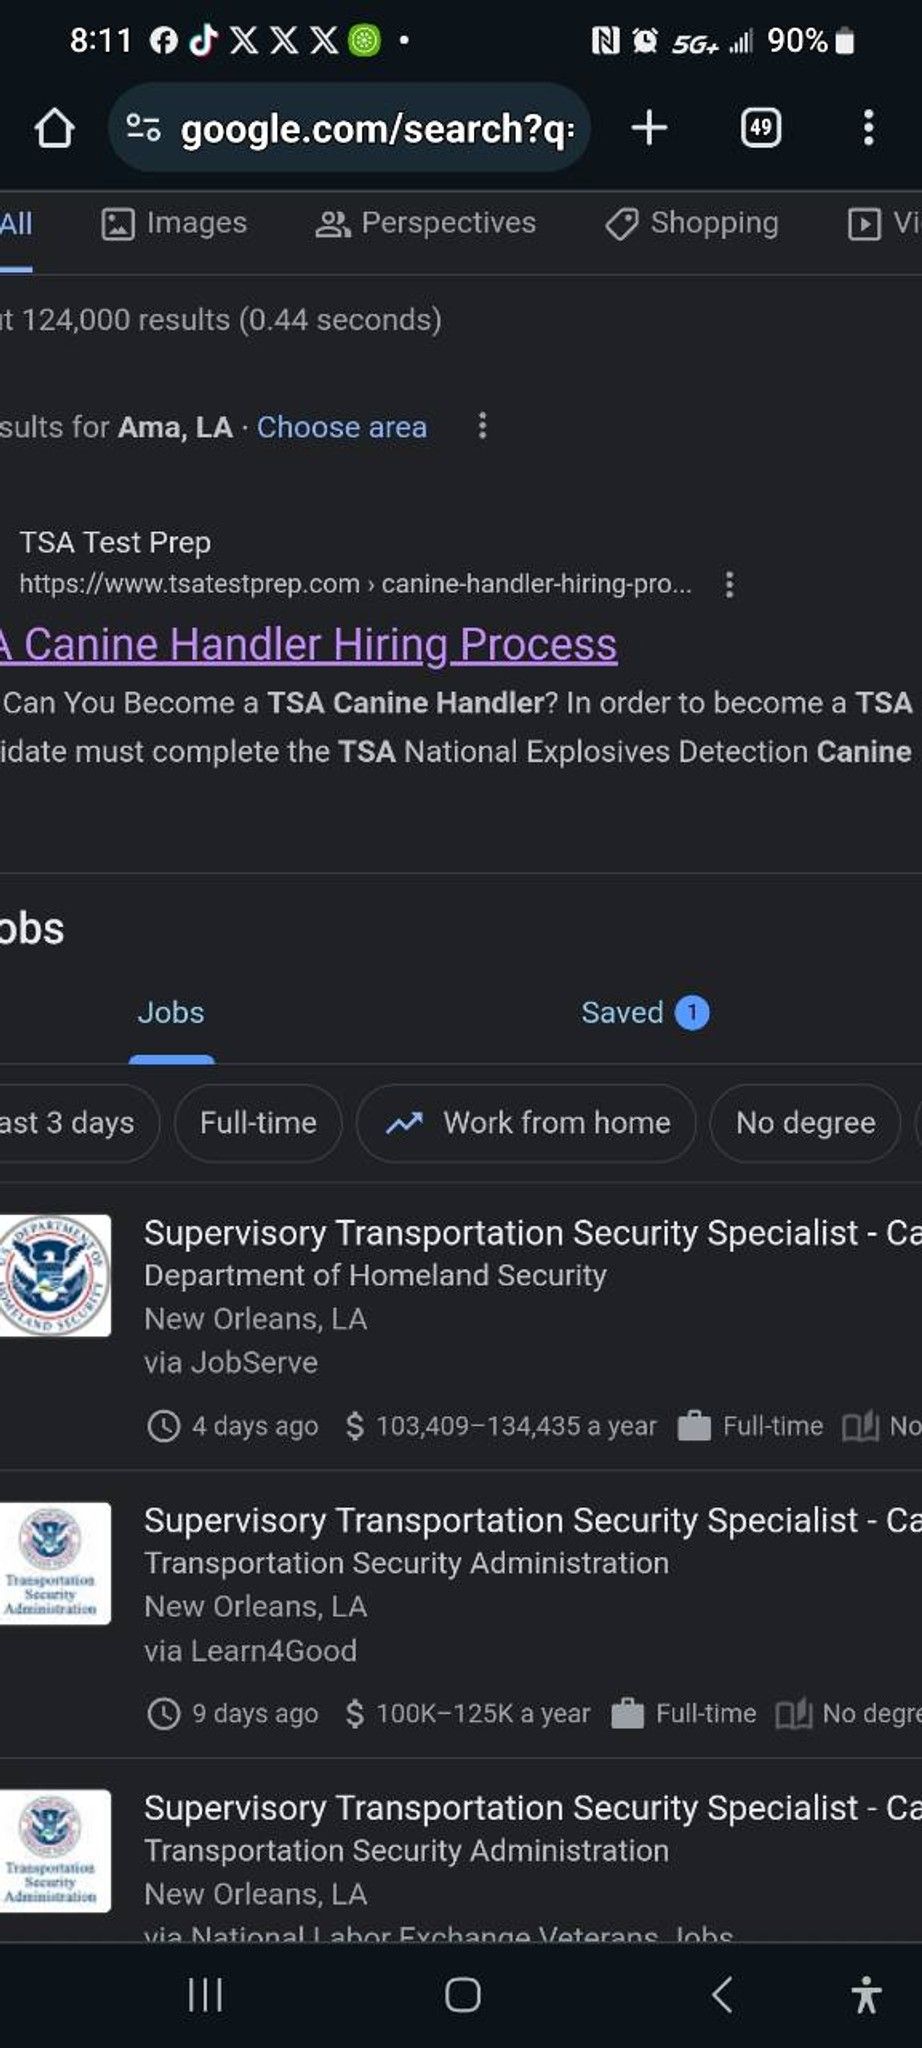Open Canine Handler Hiring Process link
This screenshot has height=2048, width=922.
(308, 645)
